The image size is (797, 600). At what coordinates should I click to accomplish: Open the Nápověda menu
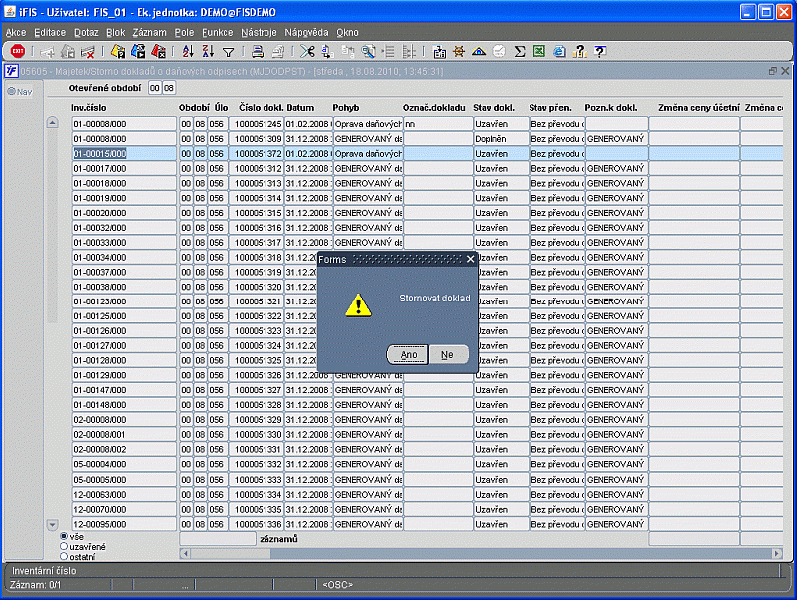coord(305,32)
